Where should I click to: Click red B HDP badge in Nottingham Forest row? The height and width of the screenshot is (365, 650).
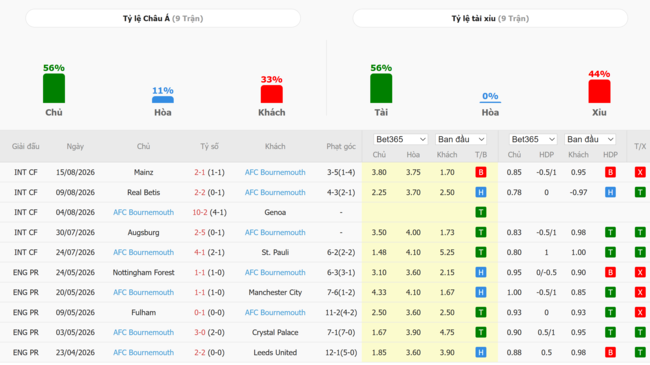tap(610, 273)
